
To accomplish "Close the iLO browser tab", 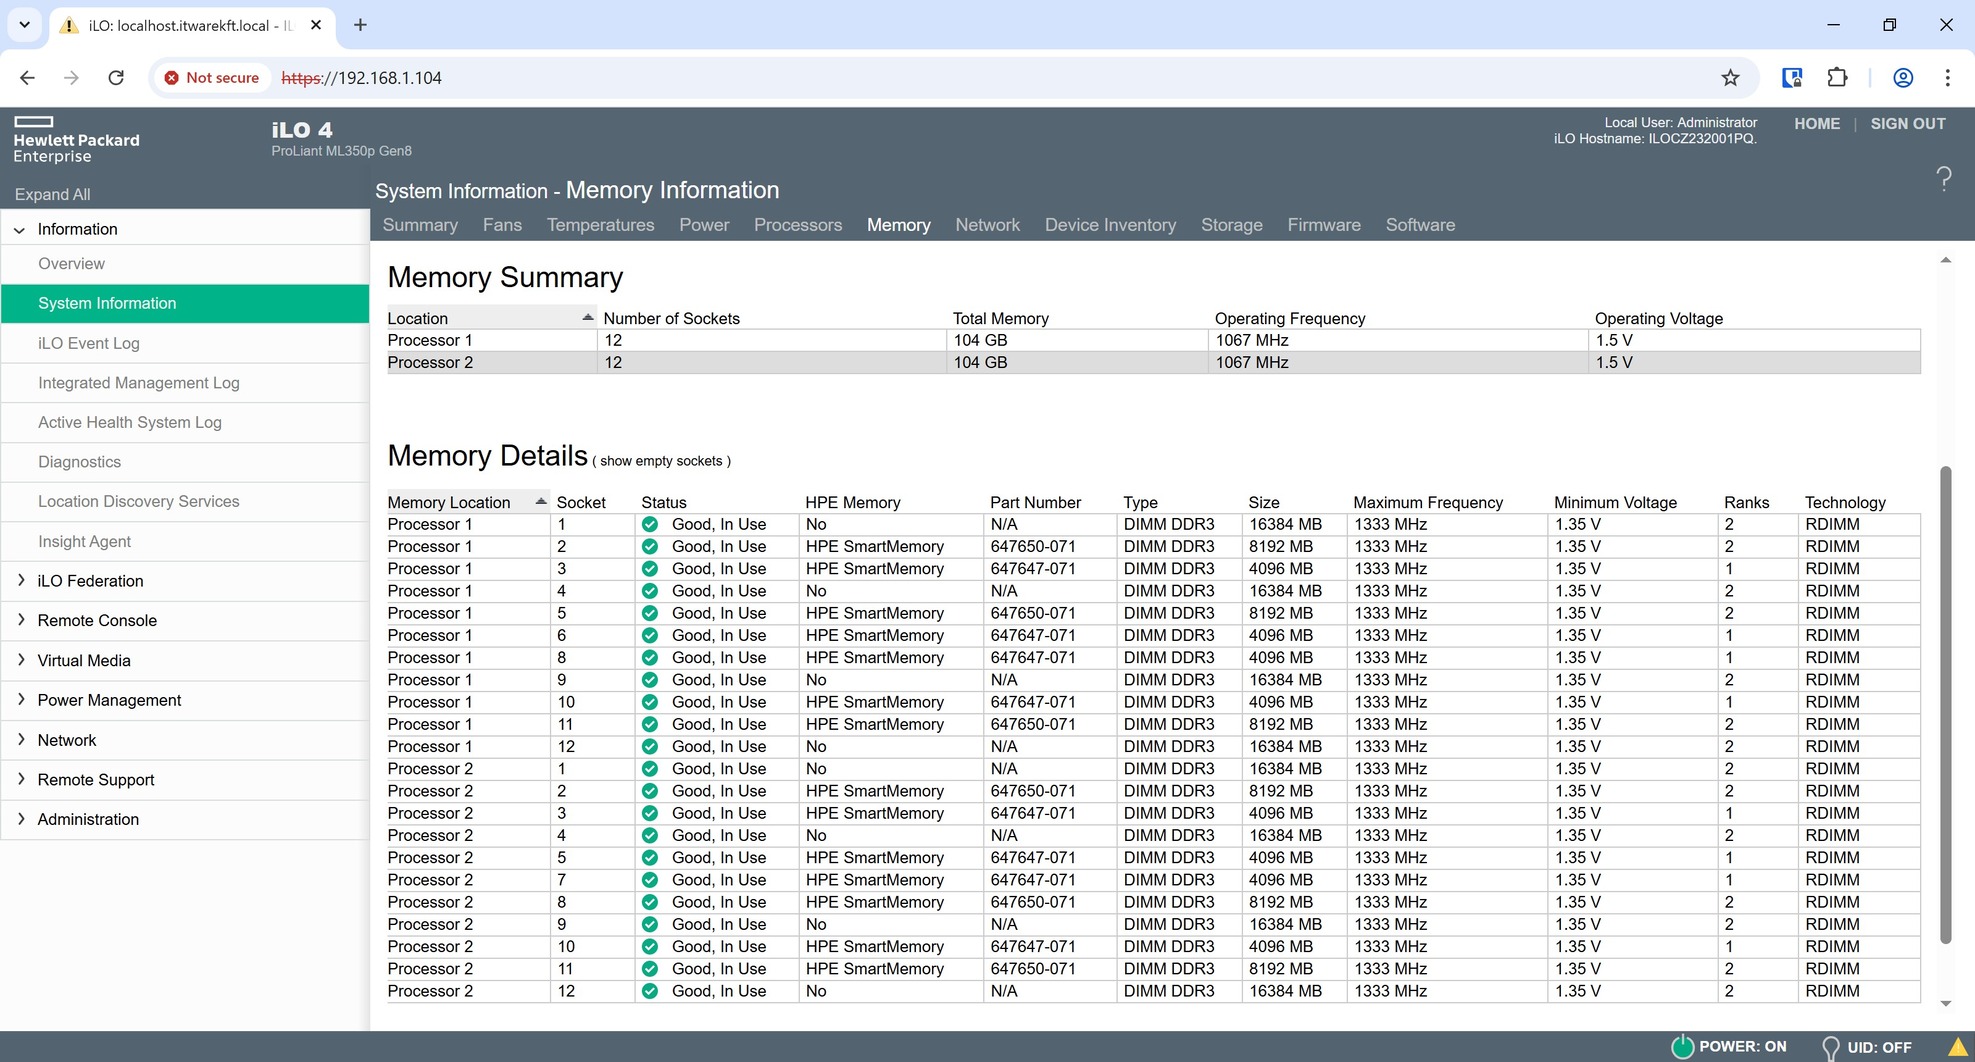I will [316, 25].
